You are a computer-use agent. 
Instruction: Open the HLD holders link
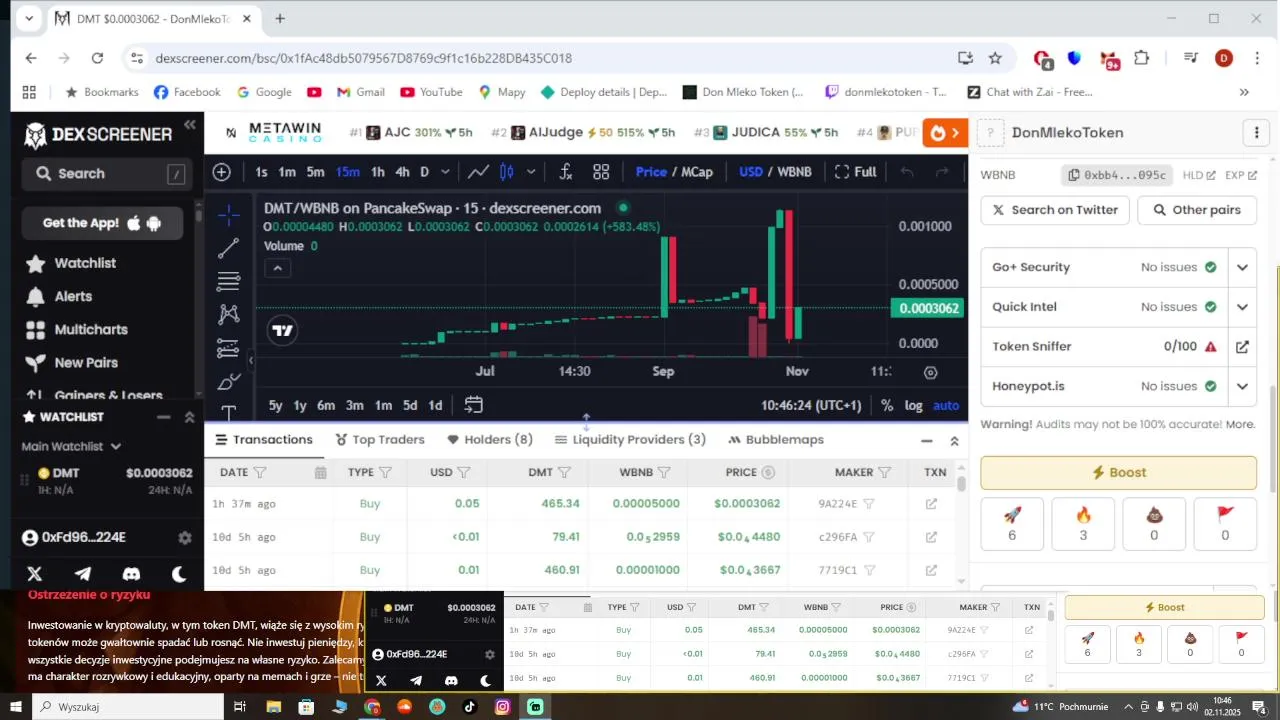1199,175
